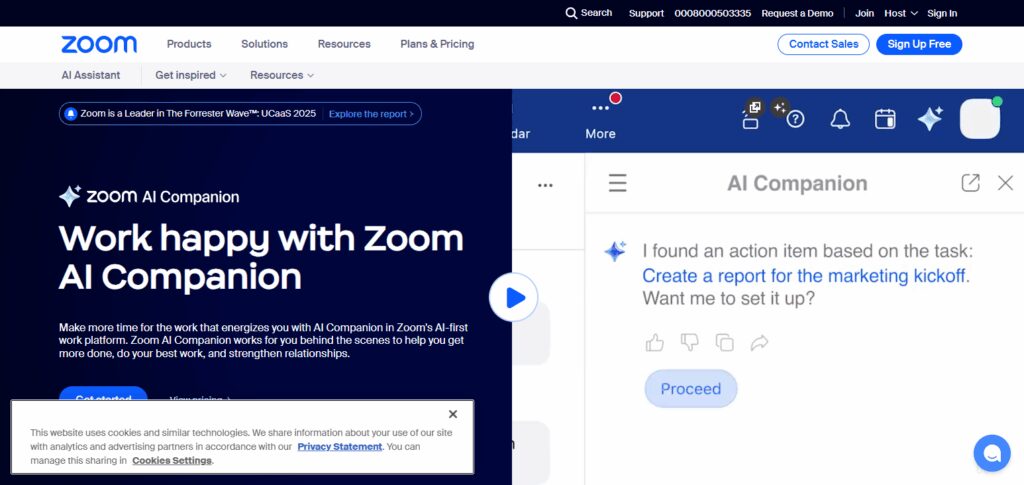Click the Search magnifier icon
The image size is (1024, 485).
(x=571, y=13)
